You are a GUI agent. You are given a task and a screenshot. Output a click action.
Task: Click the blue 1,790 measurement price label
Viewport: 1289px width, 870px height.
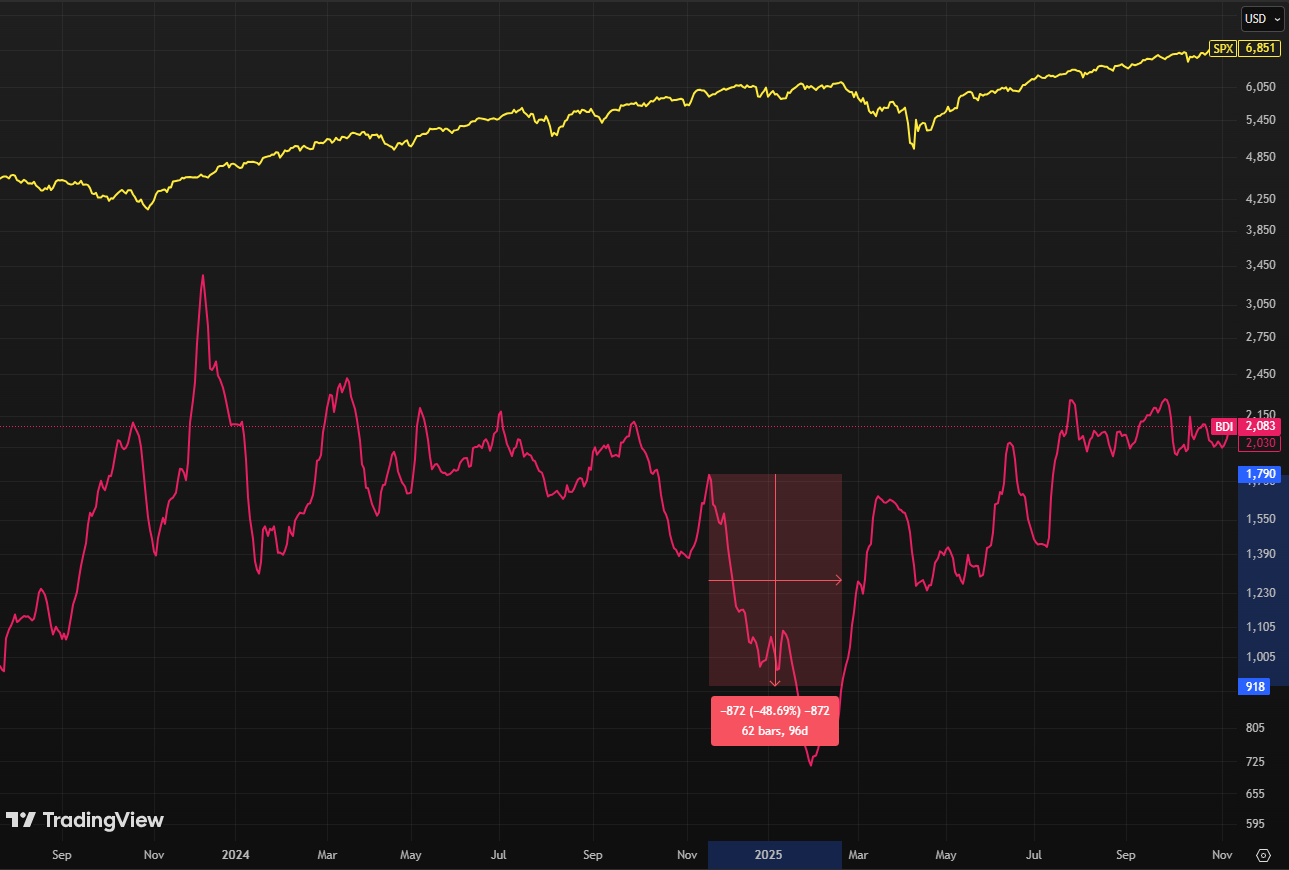[x=1260, y=474]
